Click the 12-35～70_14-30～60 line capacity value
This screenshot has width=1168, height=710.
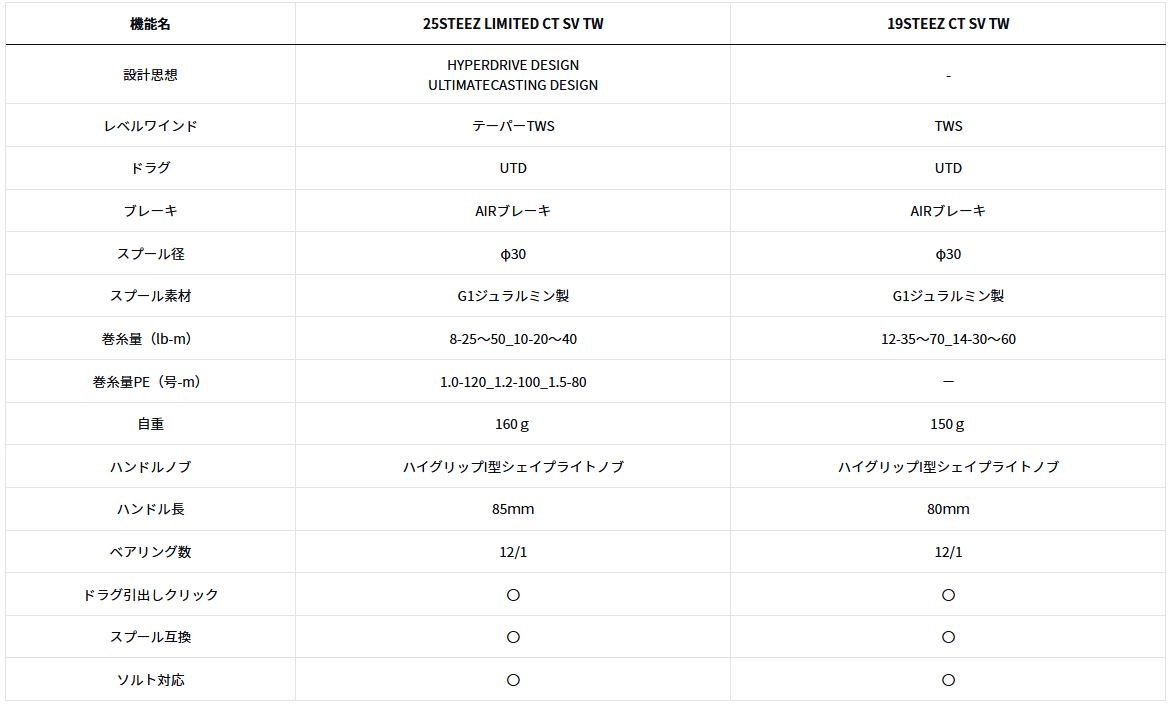click(948, 339)
